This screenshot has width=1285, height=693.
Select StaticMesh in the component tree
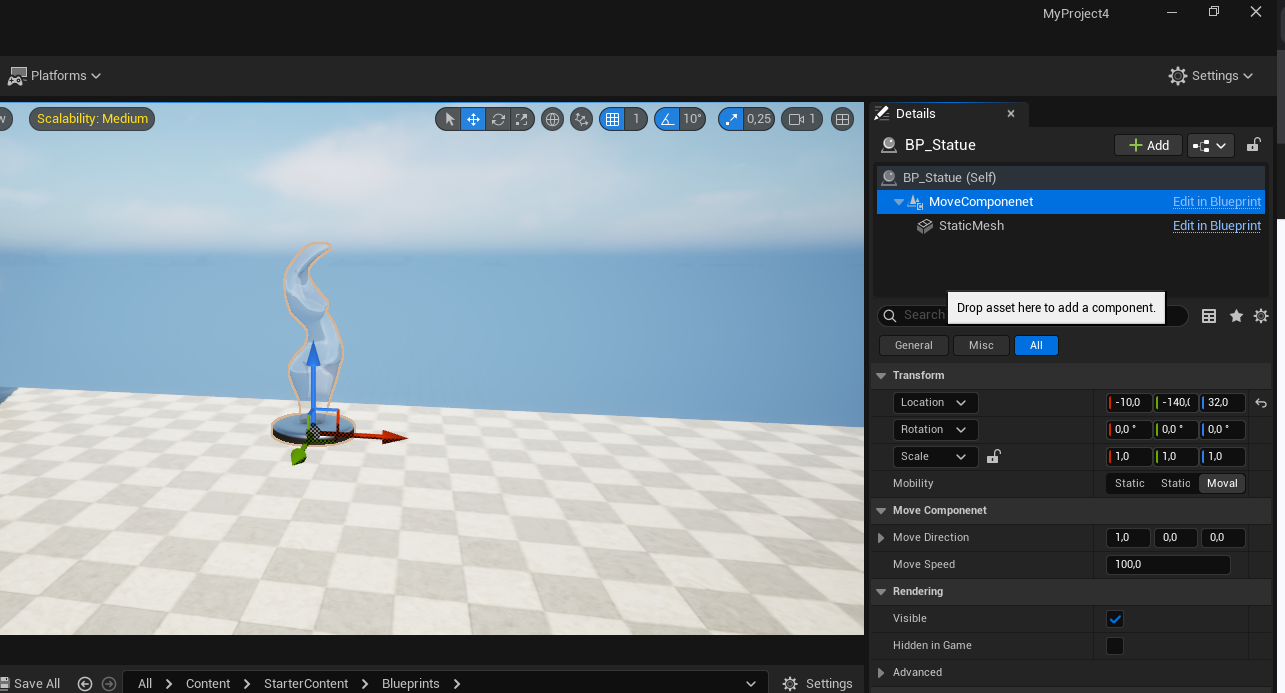970,226
